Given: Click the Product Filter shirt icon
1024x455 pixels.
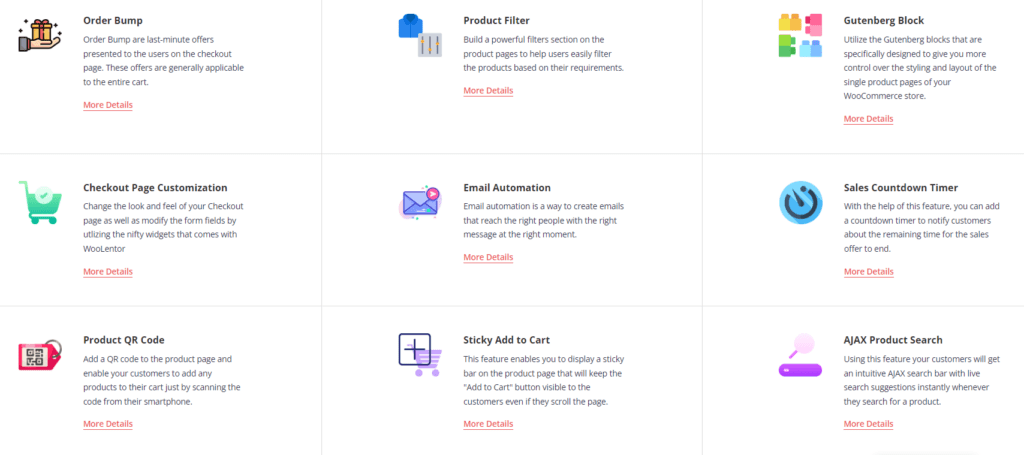Looking at the screenshot, I should tap(419, 35).
